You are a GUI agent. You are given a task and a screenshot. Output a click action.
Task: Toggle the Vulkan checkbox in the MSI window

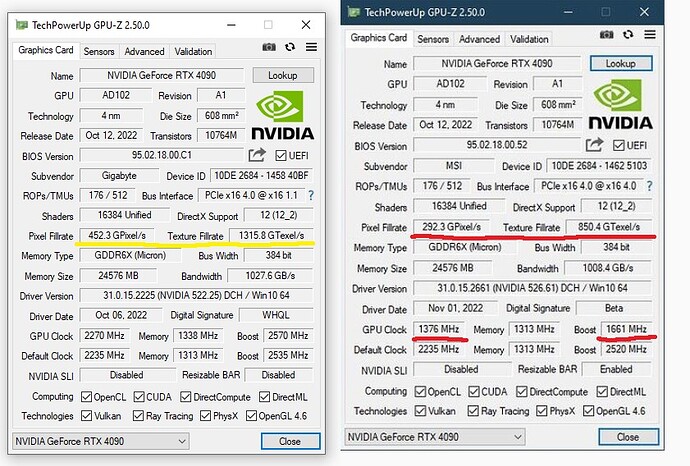click(420, 411)
